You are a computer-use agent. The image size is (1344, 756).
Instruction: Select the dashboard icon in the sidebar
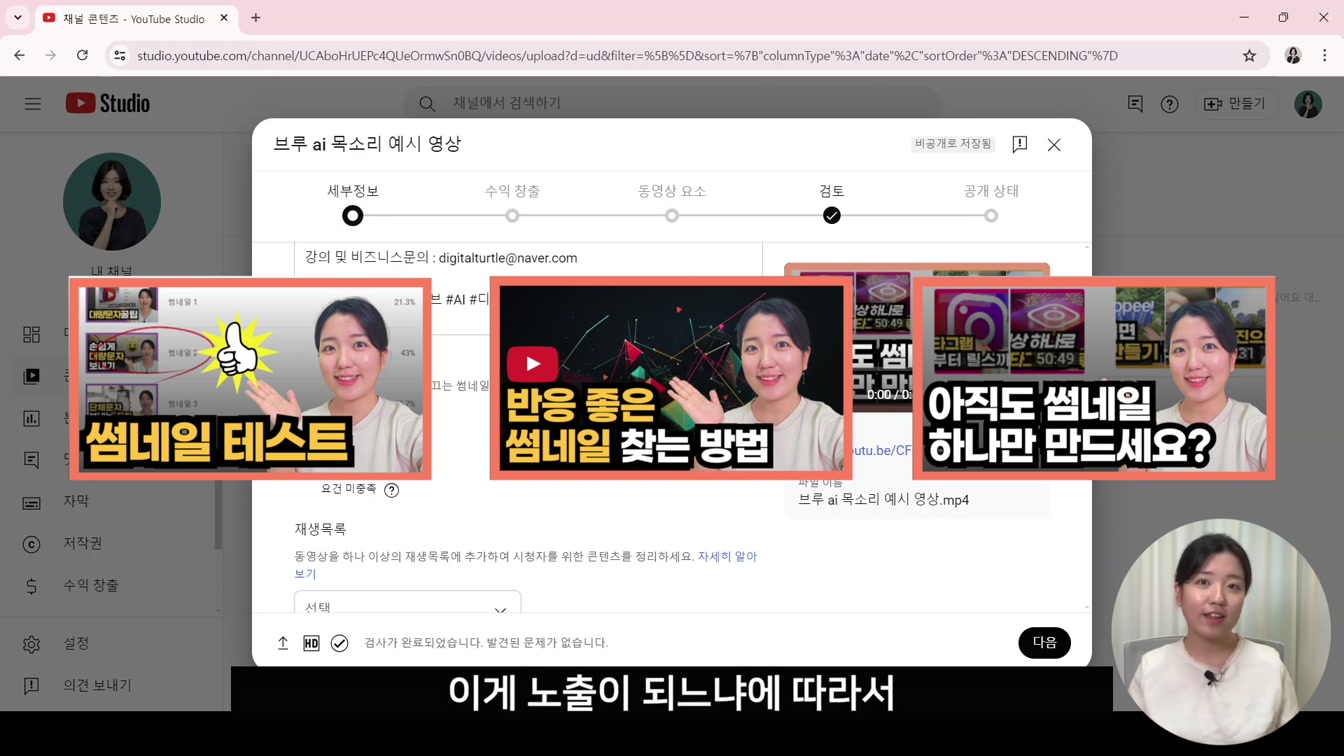pyautogui.click(x=32, y=334)
